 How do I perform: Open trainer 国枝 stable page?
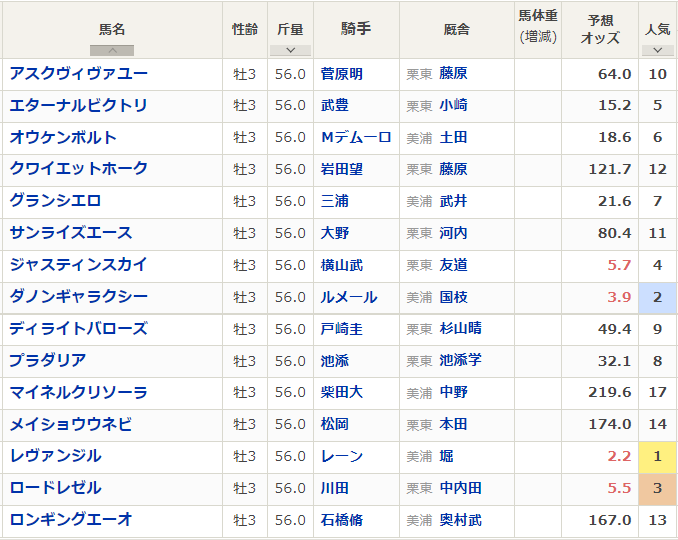[454, 297]
